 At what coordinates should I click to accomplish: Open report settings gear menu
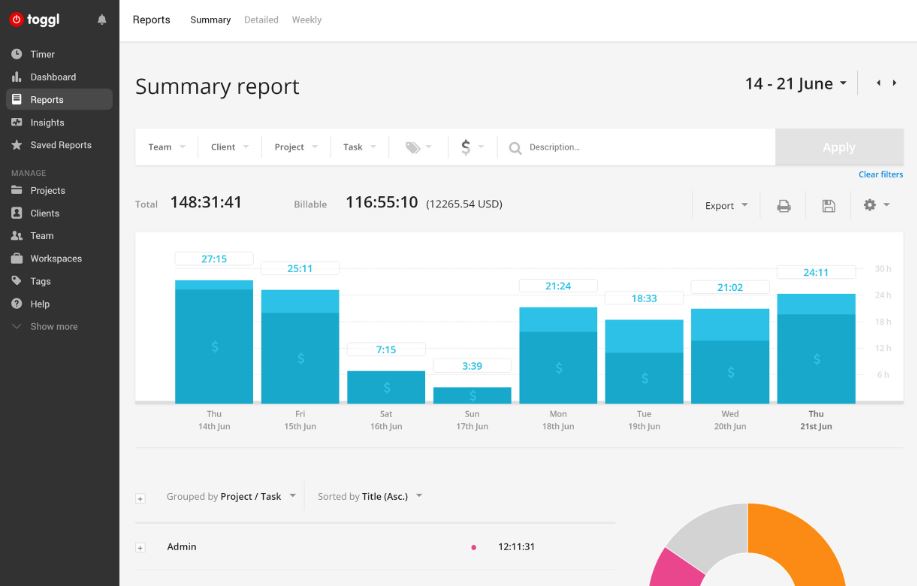coord(875,205)
